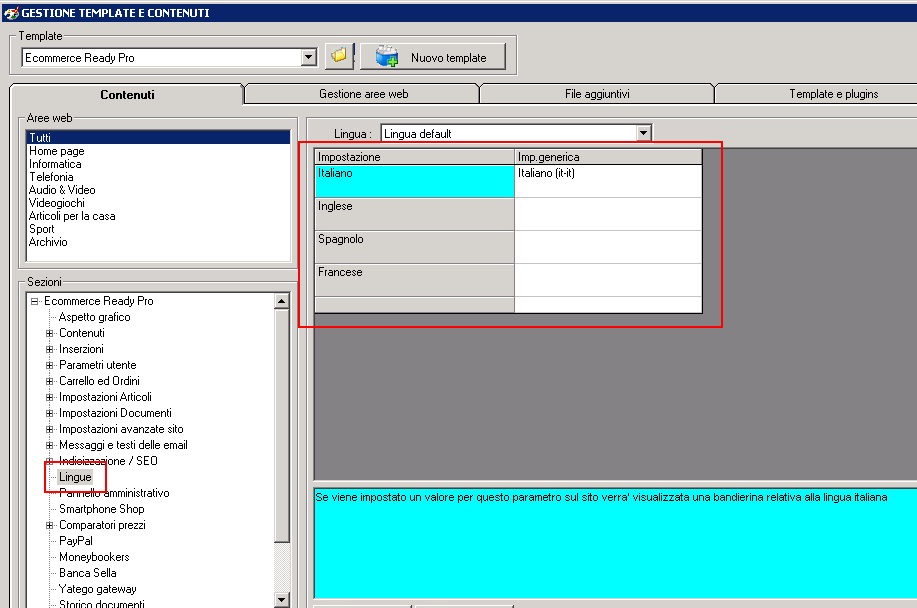
Task: Select Yatego gateway tree item
Action: point(98,589)
